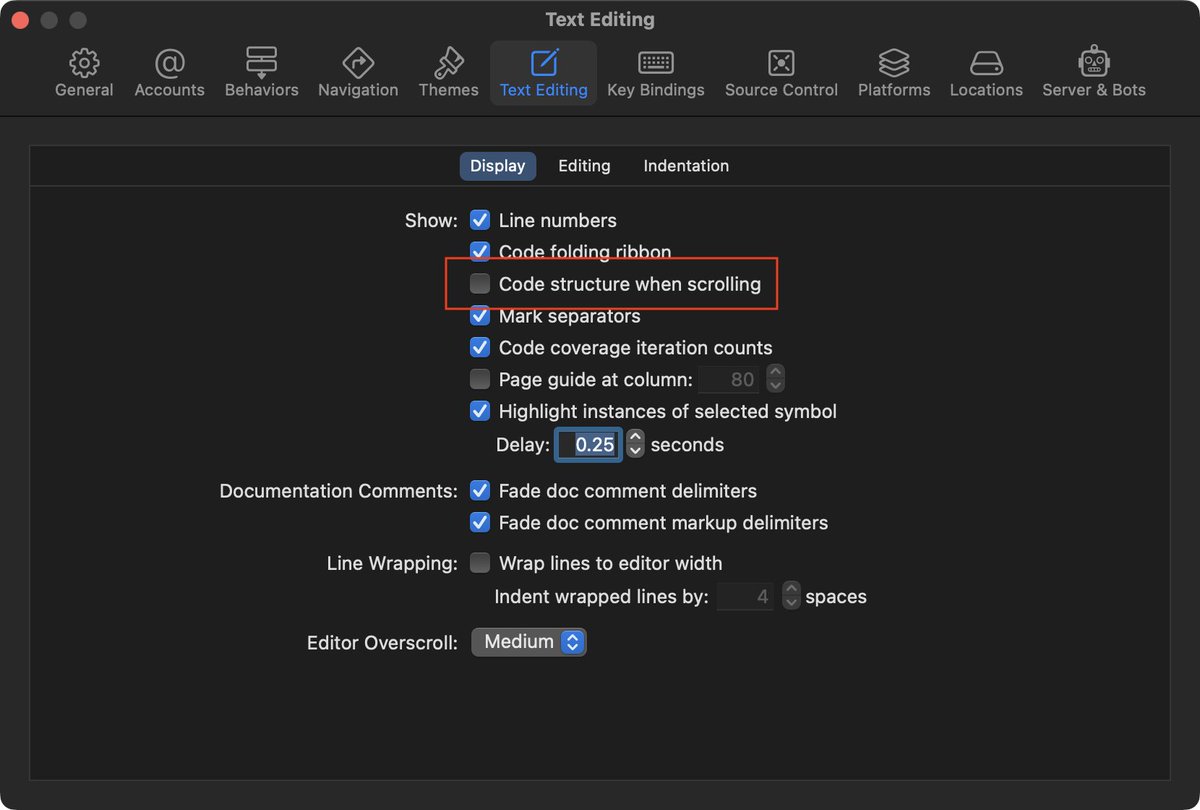Viewport: 1200px width, 810px height.
Task: Open the Editor Overscroll Medium dropdown
Action: 529,642
